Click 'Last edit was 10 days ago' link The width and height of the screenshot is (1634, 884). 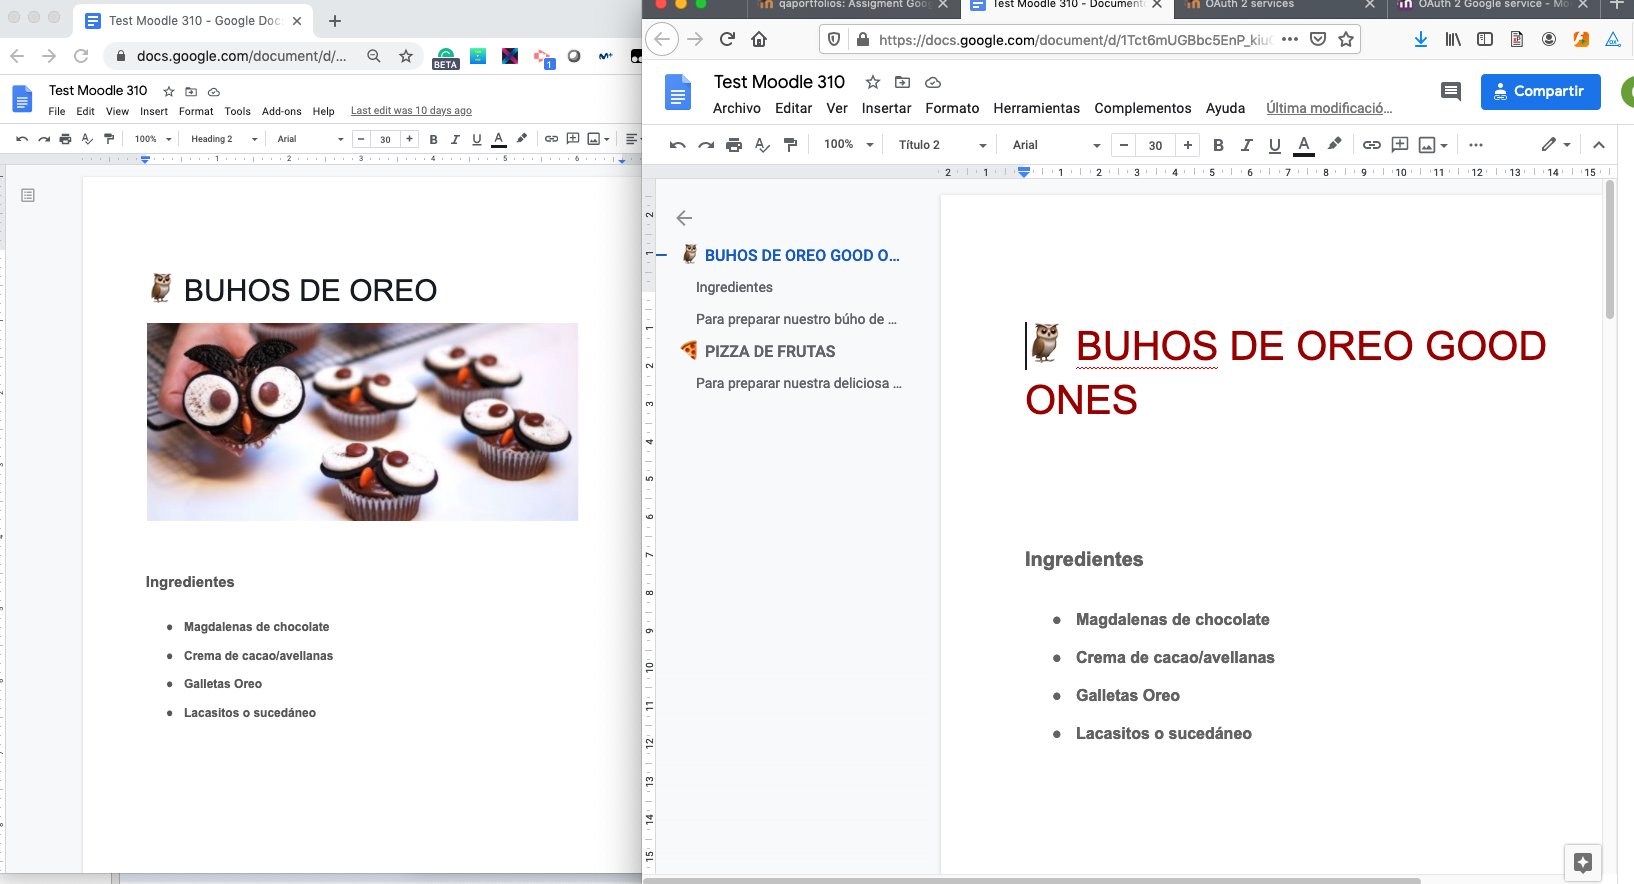(411, 111)
